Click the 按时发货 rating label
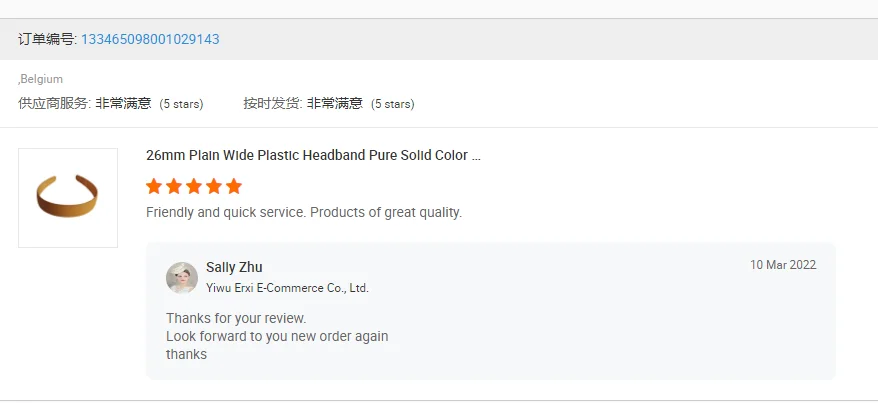878x403 pixels. (x=272, y=103)
